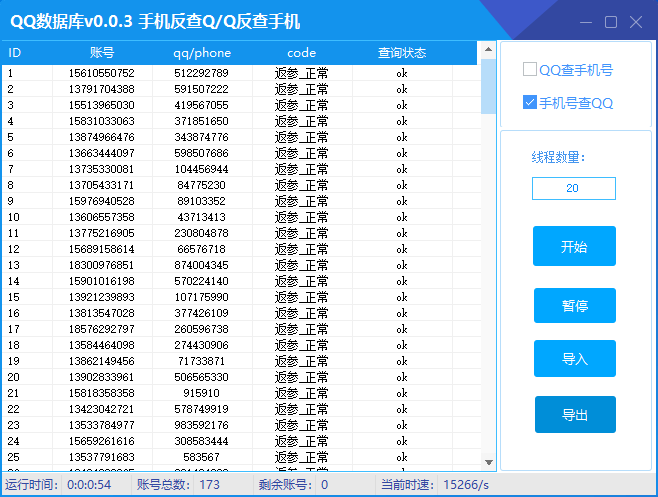Click the 导入 button
The height and width of the screenshot is (497, 658).
click(574, 358)
